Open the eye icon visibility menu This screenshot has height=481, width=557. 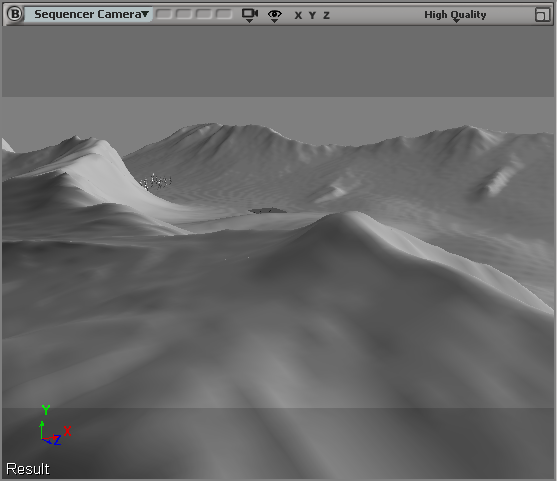(275, 16)
